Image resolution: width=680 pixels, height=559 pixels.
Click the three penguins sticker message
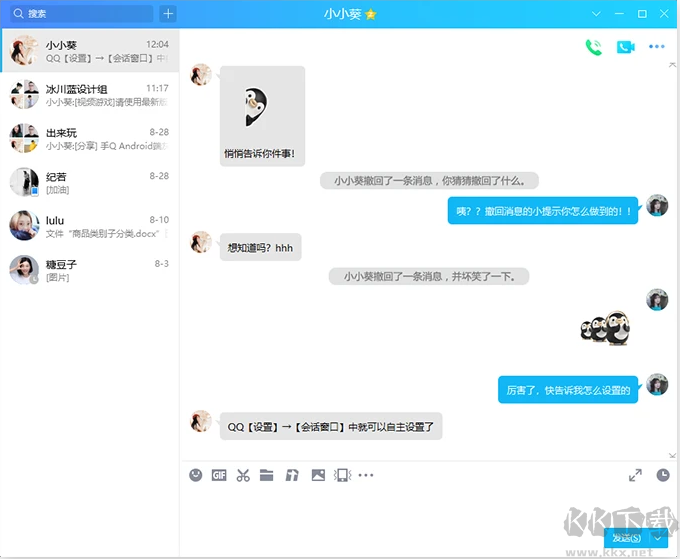[605, 328]
